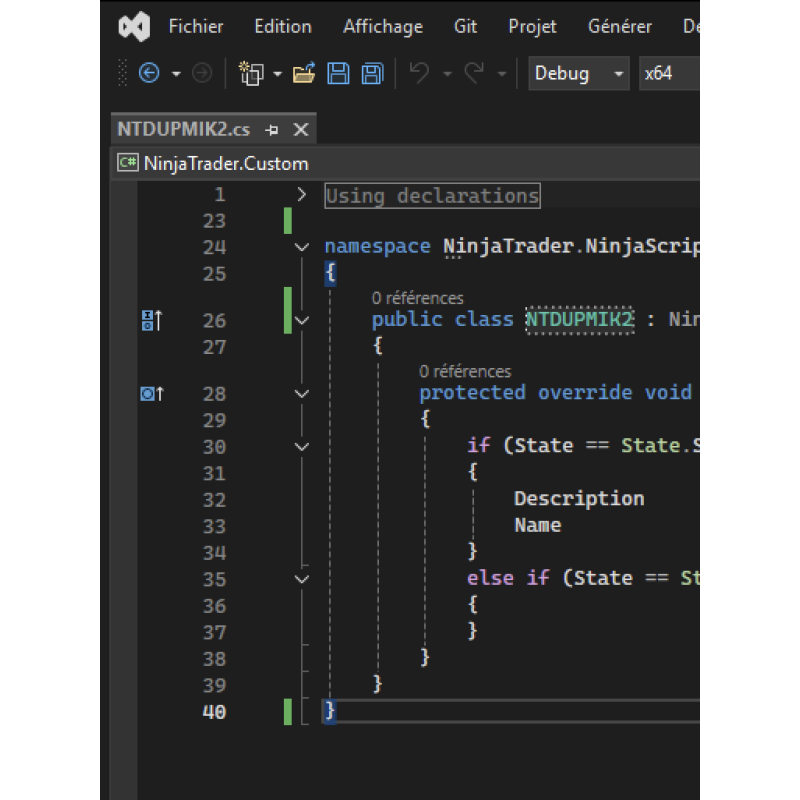Click line number 40 in the gutter
The image size is (800, 800).
(214, 712)
